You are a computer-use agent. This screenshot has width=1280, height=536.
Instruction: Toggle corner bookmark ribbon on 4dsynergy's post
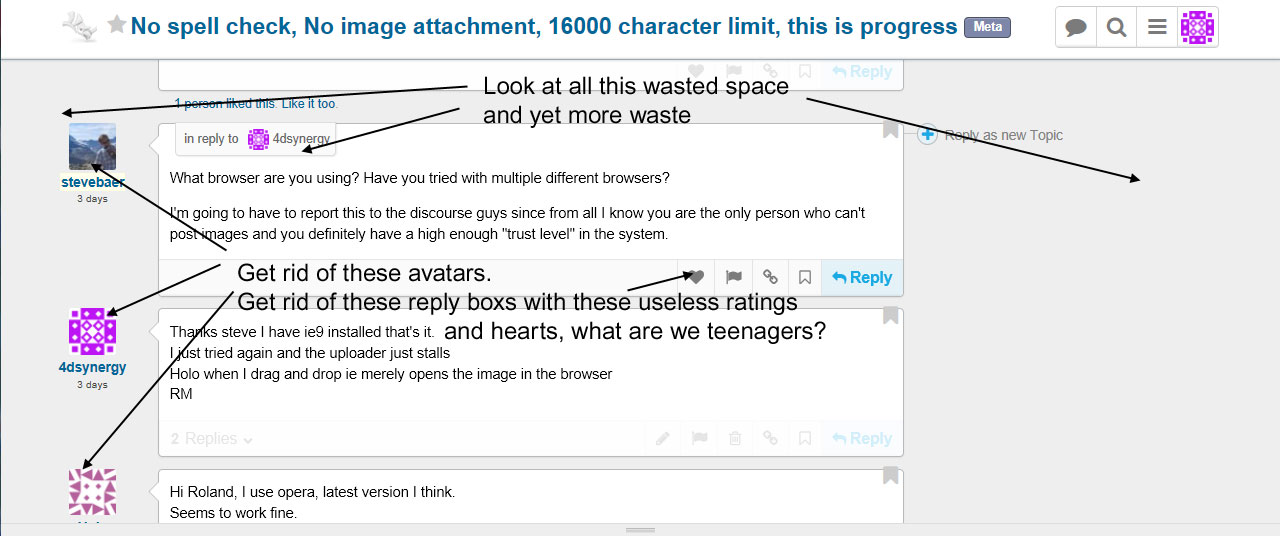(890, 315)
